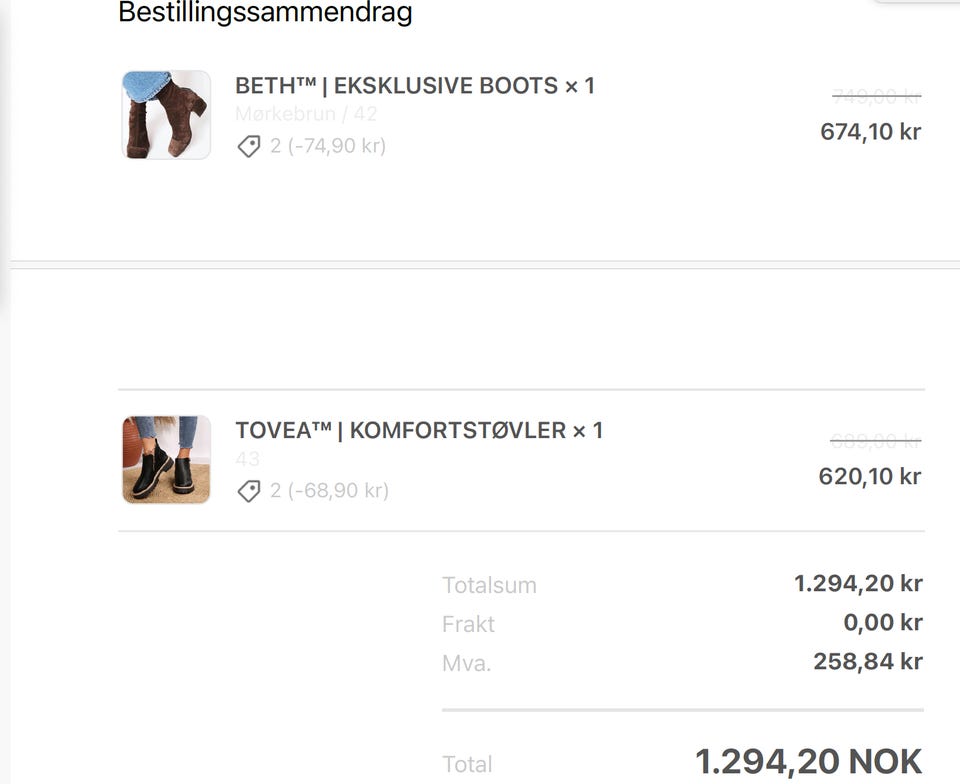
Task: Click the size 43 variant text
Action: [x=248, y=459]
